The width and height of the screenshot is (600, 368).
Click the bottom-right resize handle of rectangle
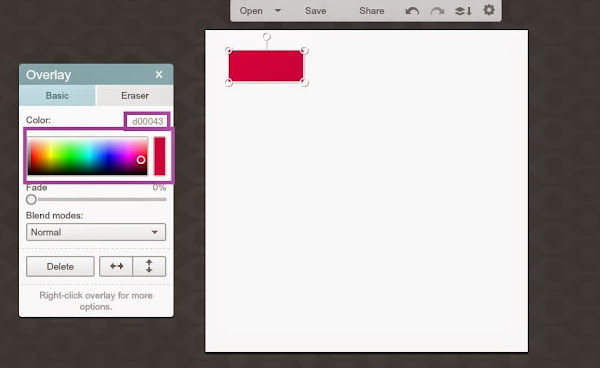pos(304,82)
